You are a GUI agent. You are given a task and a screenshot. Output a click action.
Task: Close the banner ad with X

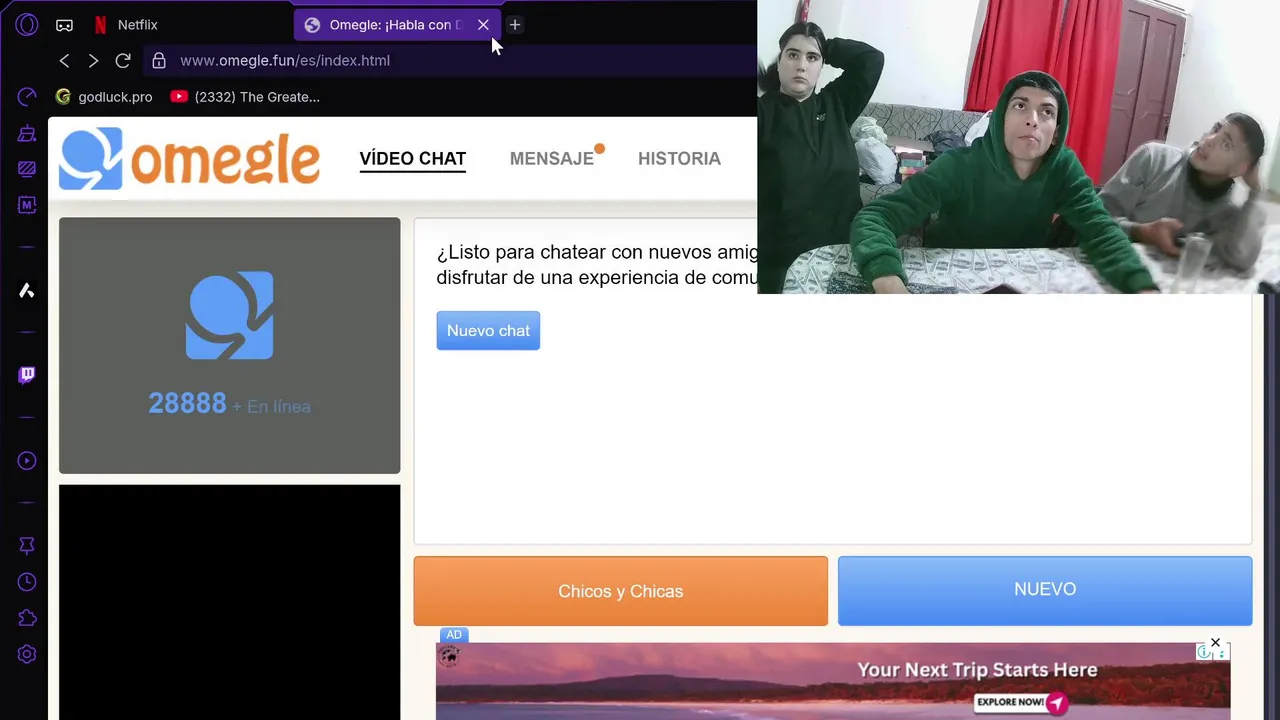1215,643
